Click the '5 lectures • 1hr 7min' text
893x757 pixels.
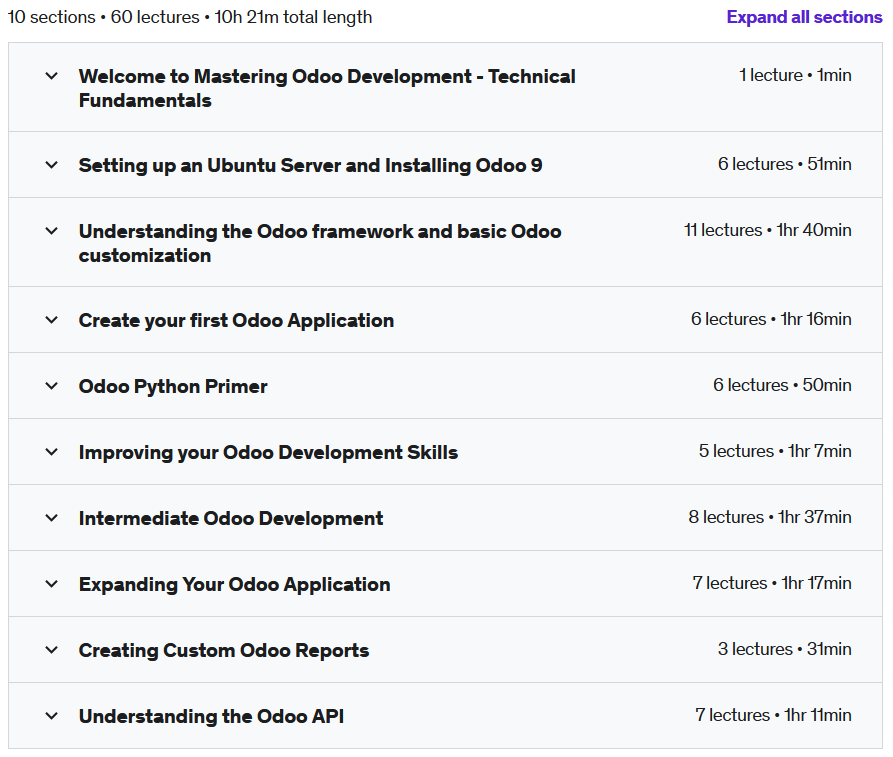(x=775, y=451)
